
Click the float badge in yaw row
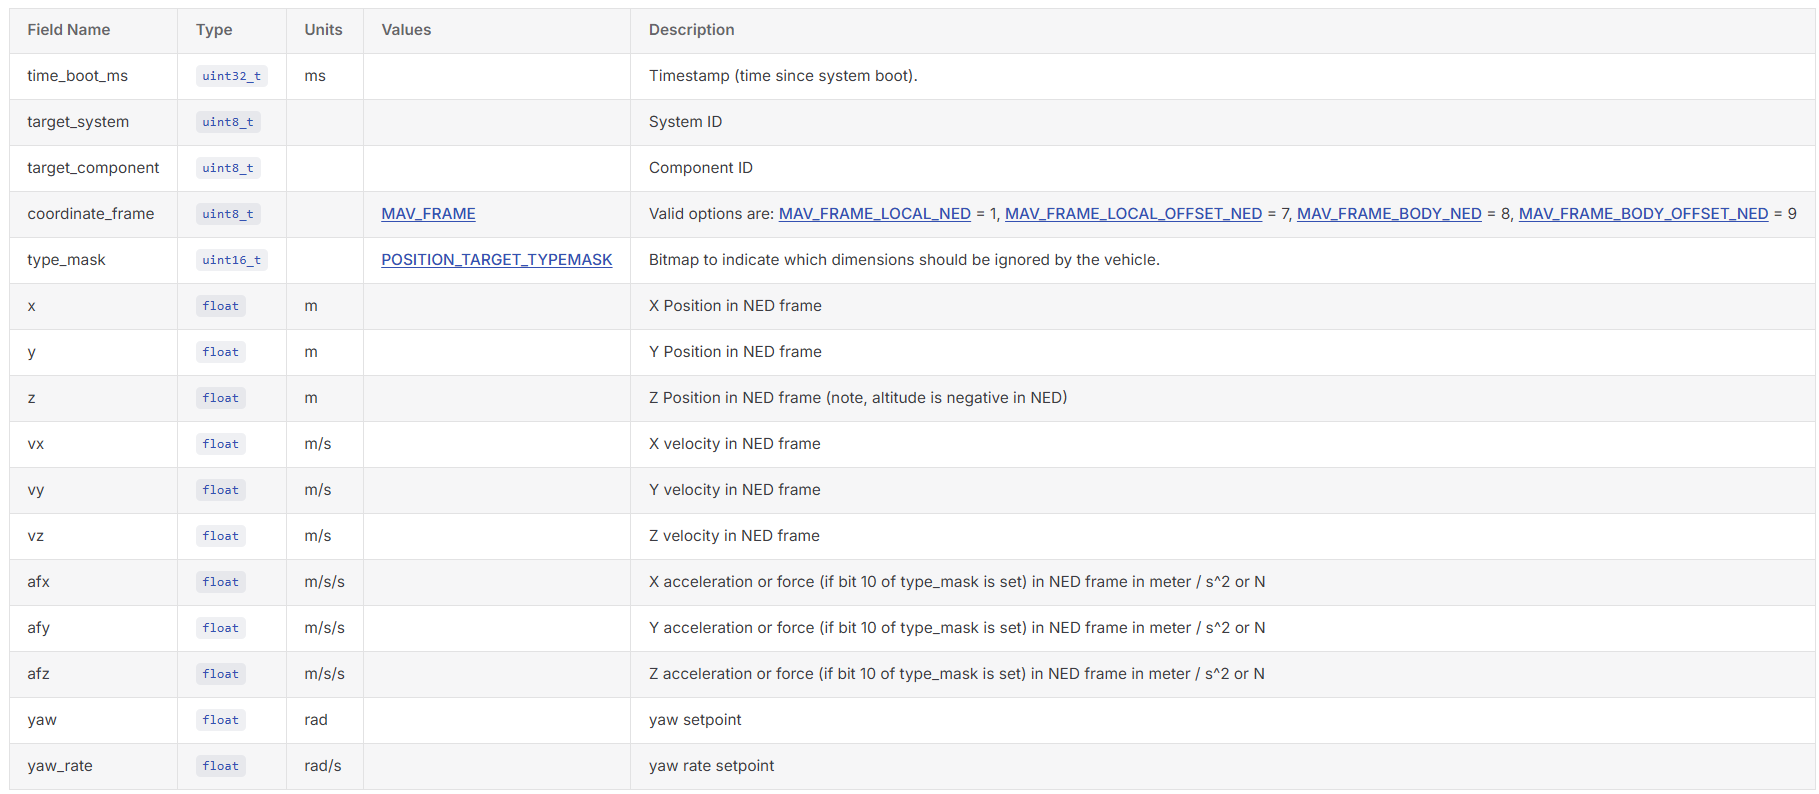click(220, 720)
